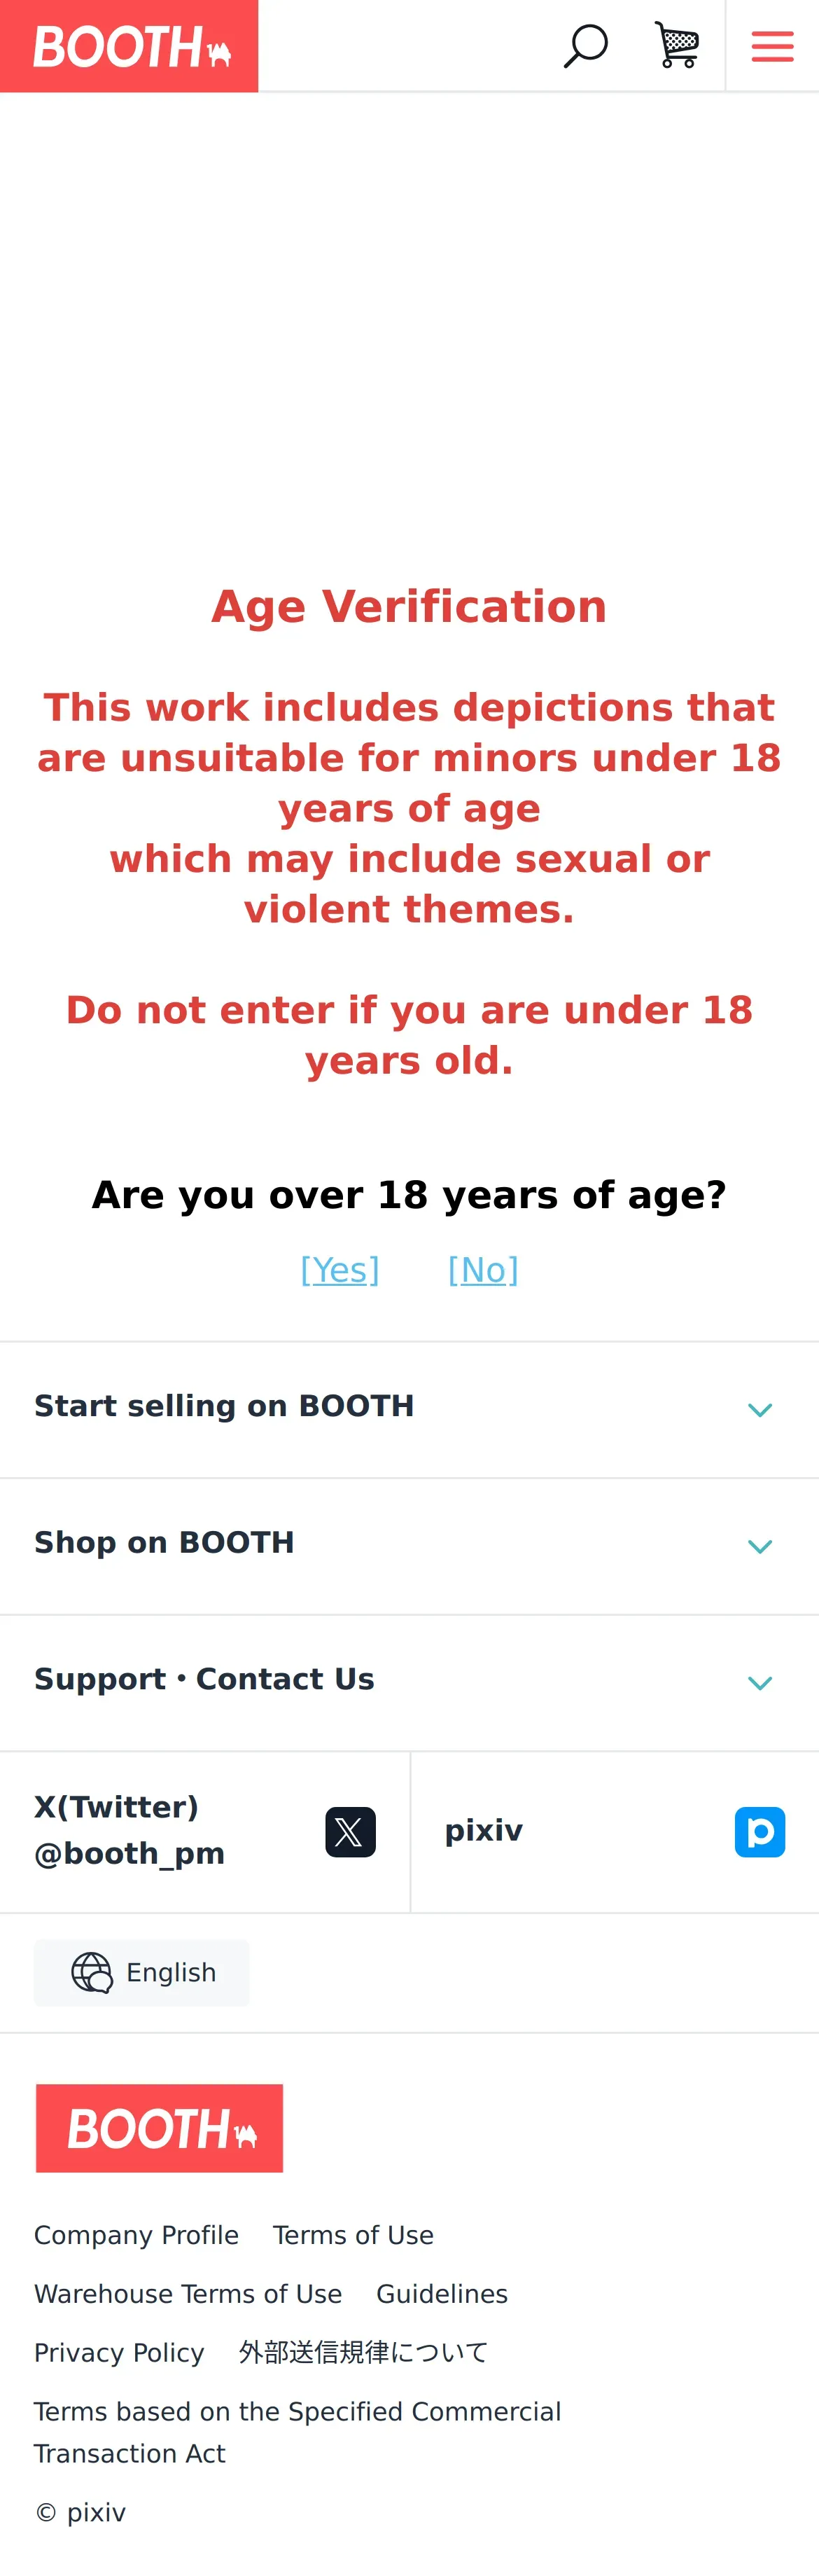This screenshot has height=2576, width=819.
Task: Open the search magnifier icon
Action: point(585,46)
